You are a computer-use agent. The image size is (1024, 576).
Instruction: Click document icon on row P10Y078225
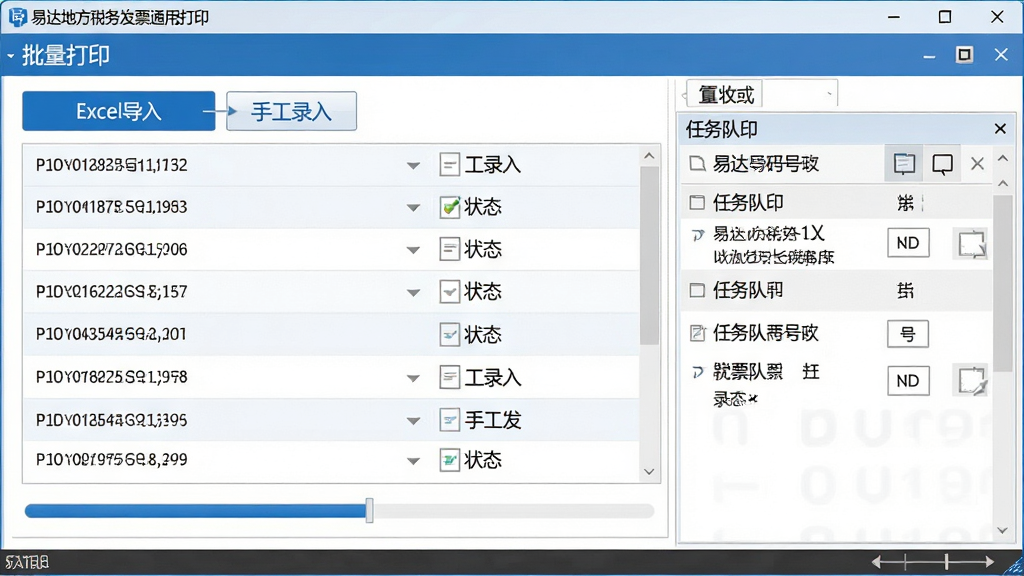tap(449, 377)
